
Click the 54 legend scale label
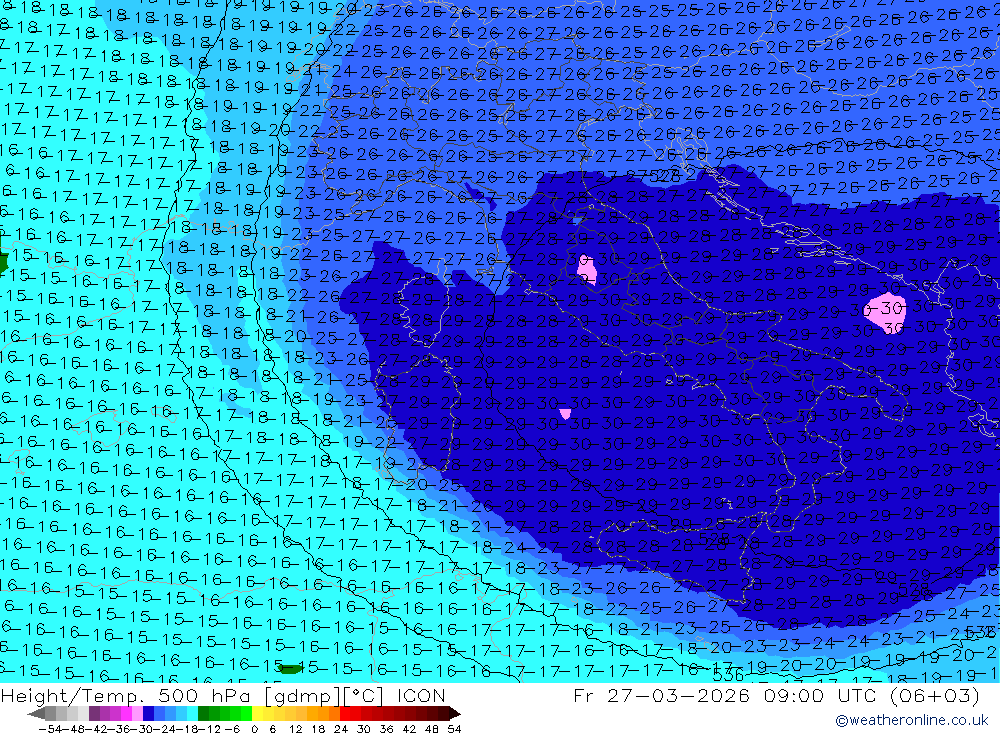pos(454,729)
